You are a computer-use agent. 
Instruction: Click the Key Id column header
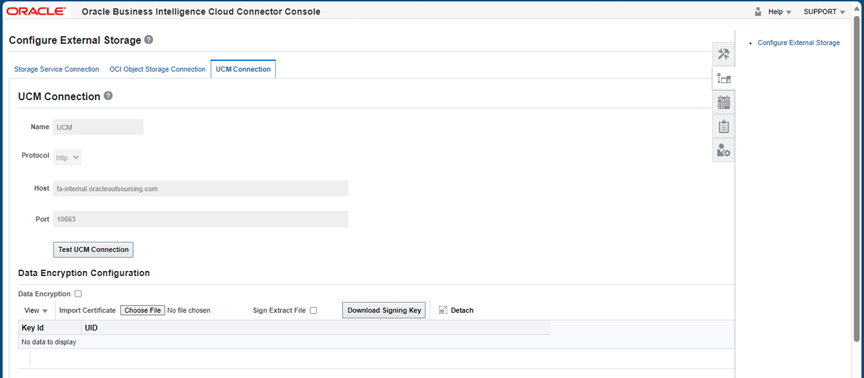50,328
